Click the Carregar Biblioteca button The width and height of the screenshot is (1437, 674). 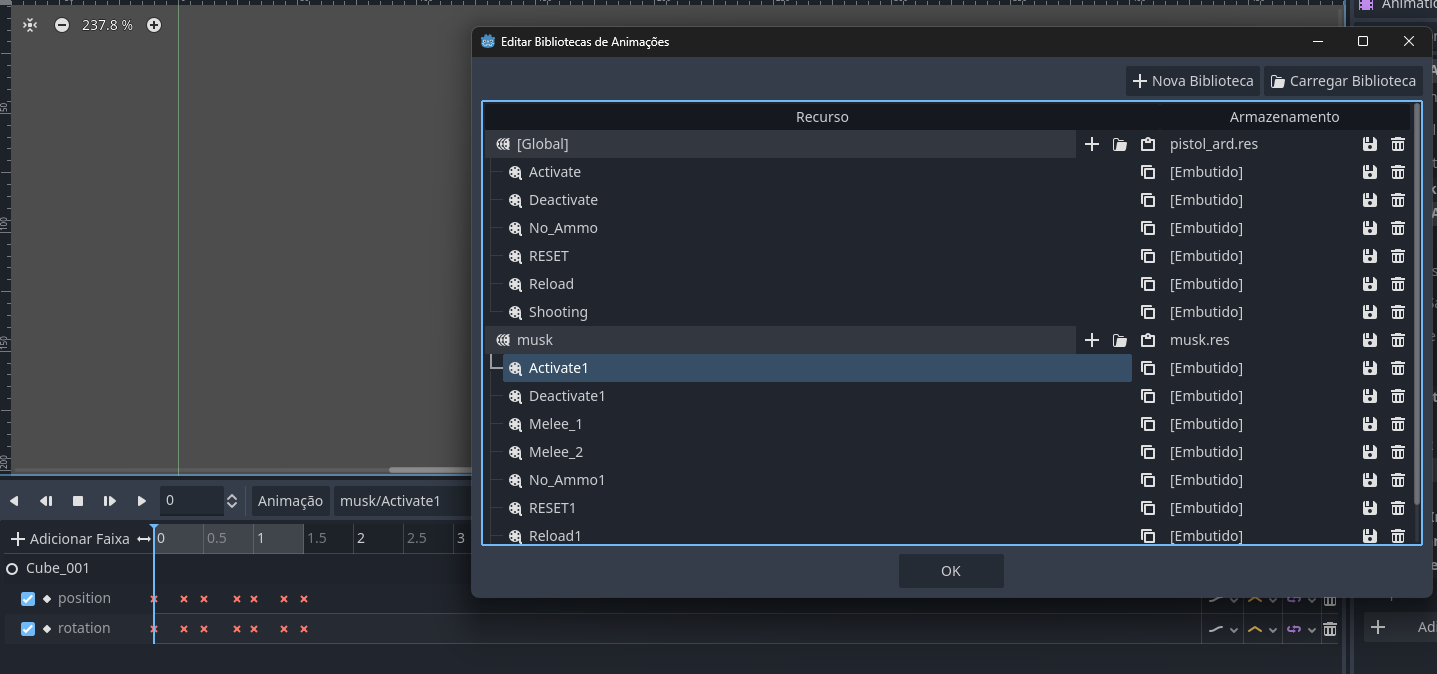[1343, 81]
